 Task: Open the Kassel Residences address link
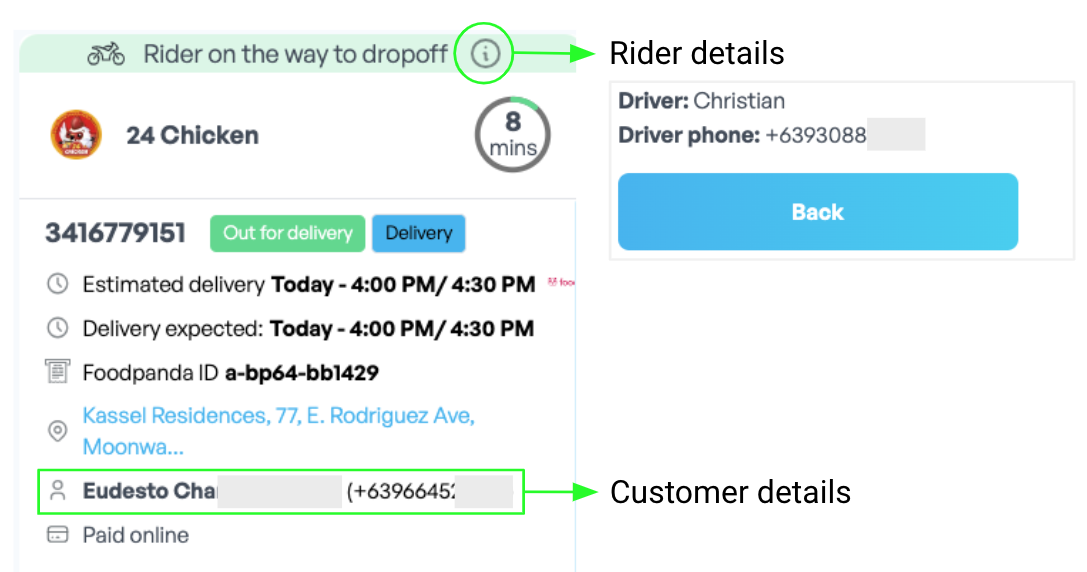pyautogui.click(x=279, y=431)
